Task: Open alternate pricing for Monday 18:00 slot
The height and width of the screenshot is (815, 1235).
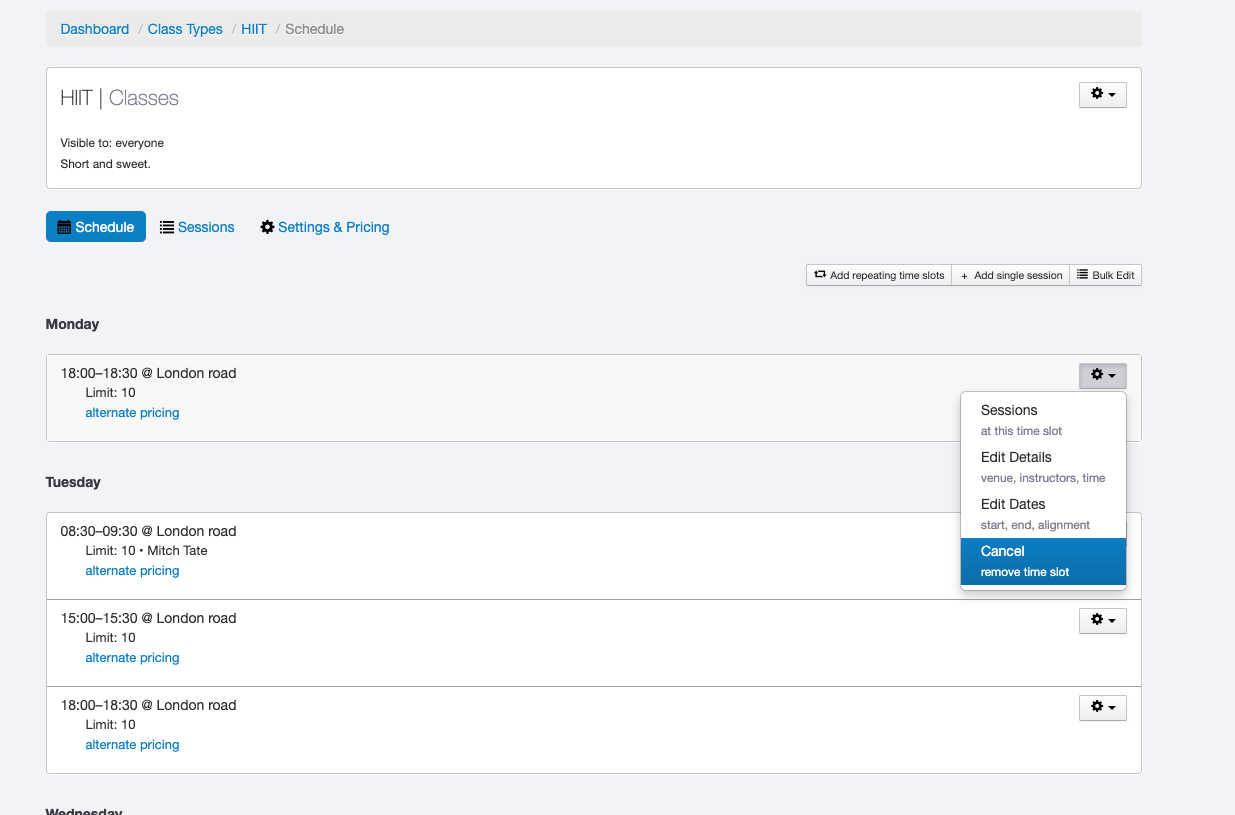Action: click(132, 413)
